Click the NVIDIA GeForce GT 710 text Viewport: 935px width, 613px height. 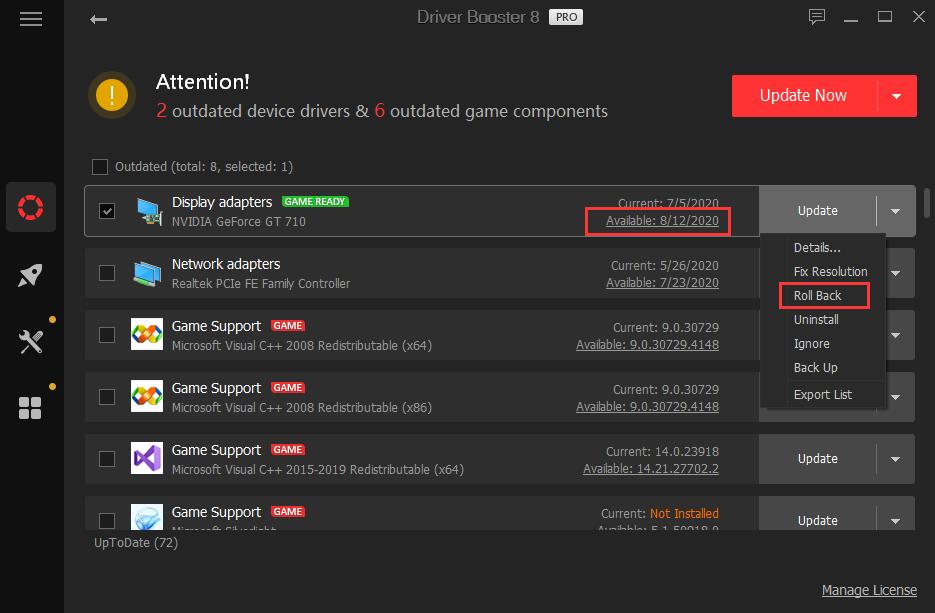pyautogui.click(x=239, y=222)
